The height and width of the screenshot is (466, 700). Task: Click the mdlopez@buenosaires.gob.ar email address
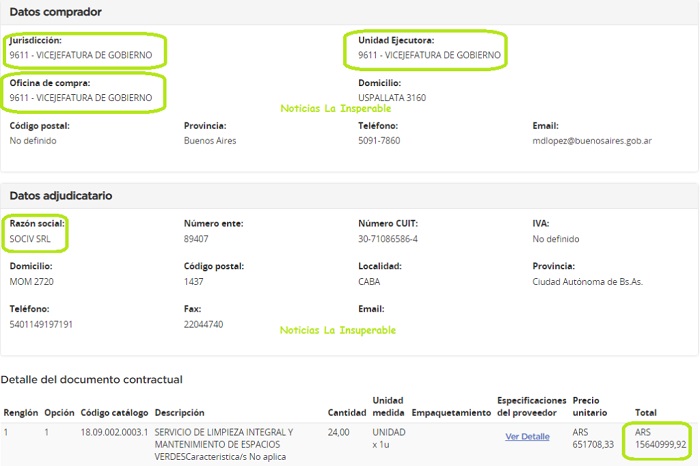pyautogui.click(x=592, y=141)
